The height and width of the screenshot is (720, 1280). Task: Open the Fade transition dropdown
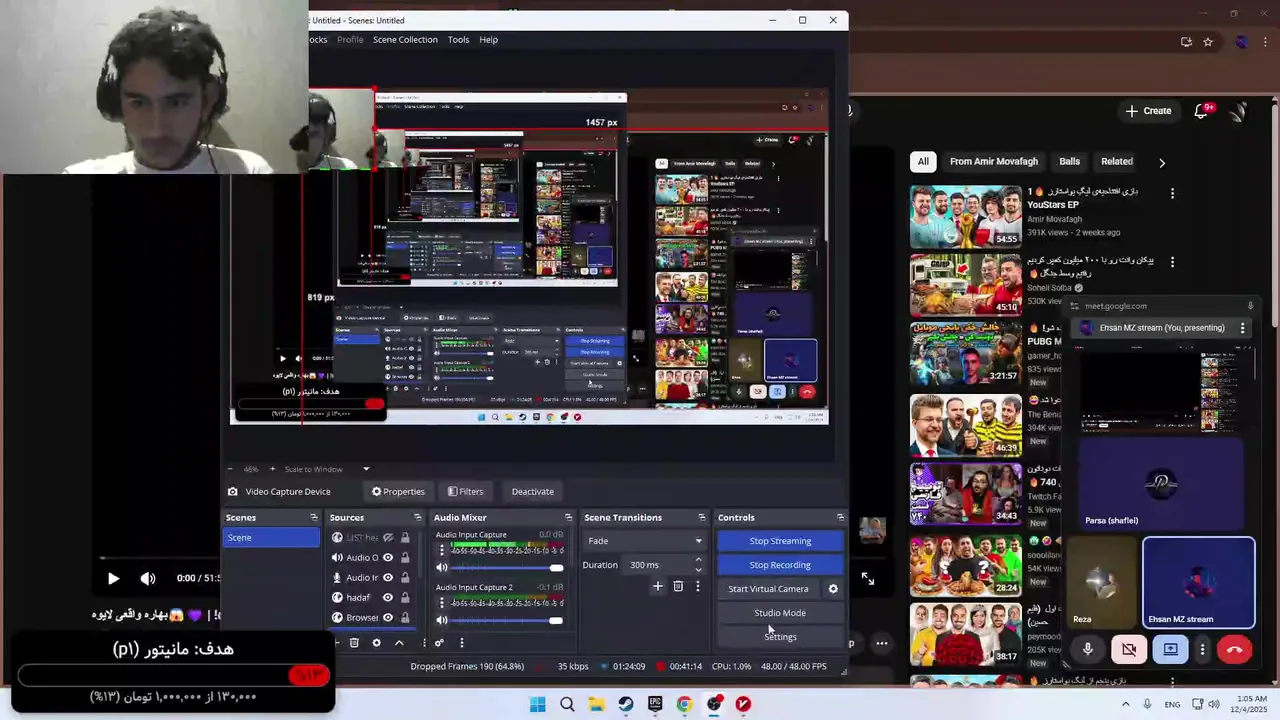click(644, 541)
